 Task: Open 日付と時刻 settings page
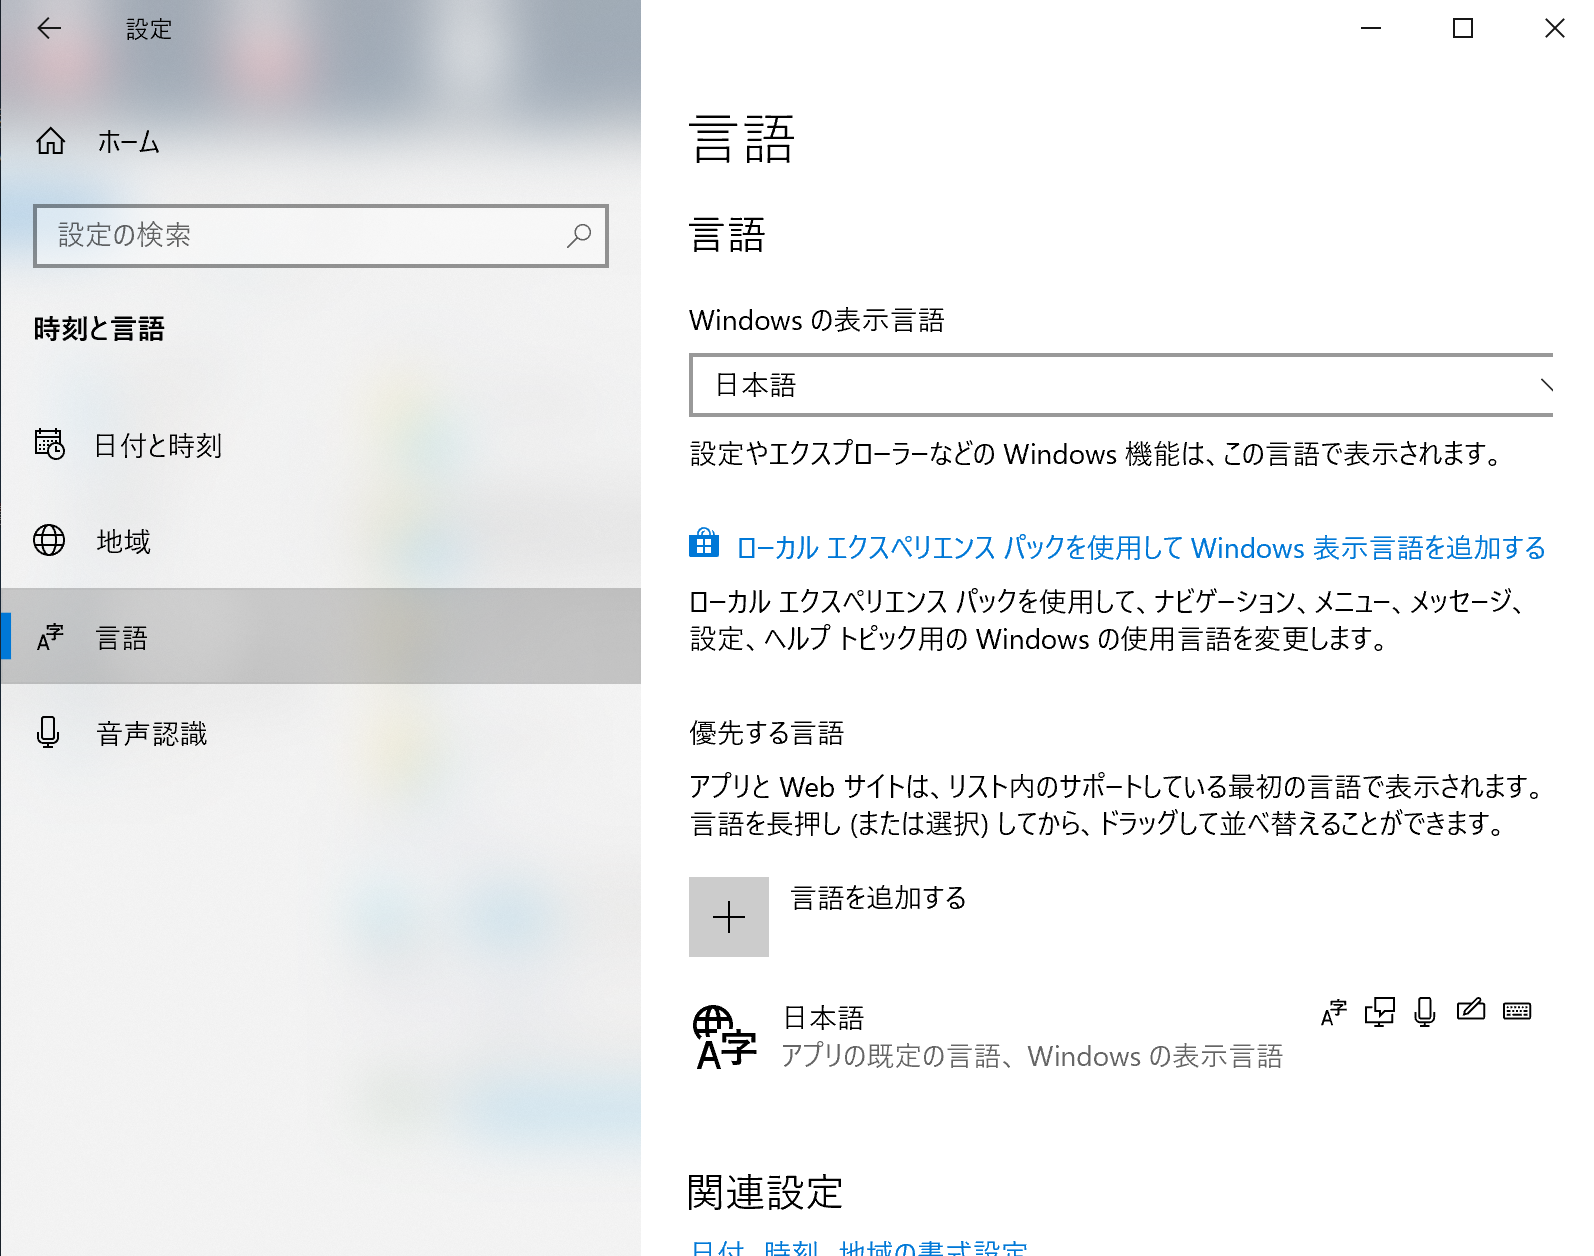pos(320,444)
